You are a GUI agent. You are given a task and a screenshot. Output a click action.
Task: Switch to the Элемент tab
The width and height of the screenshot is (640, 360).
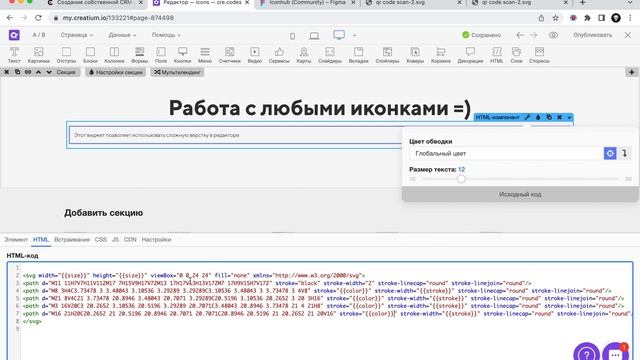[x=16, y=240]
